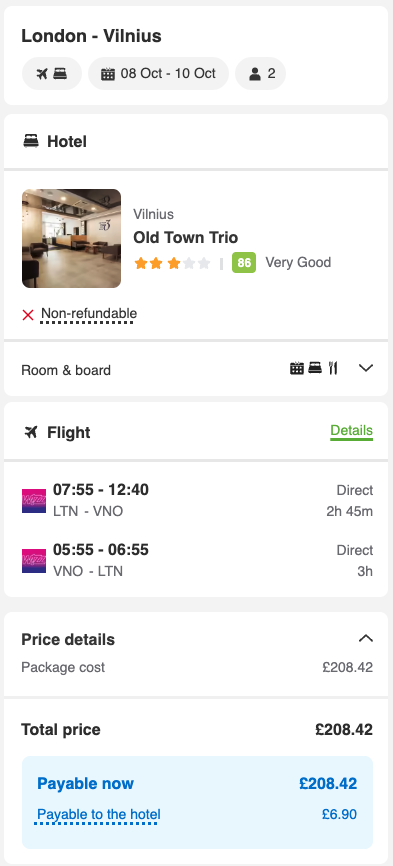Screen dimensions: 393x866
Task: Click the calendar icon in Room & board row
Action: [297, 368]
